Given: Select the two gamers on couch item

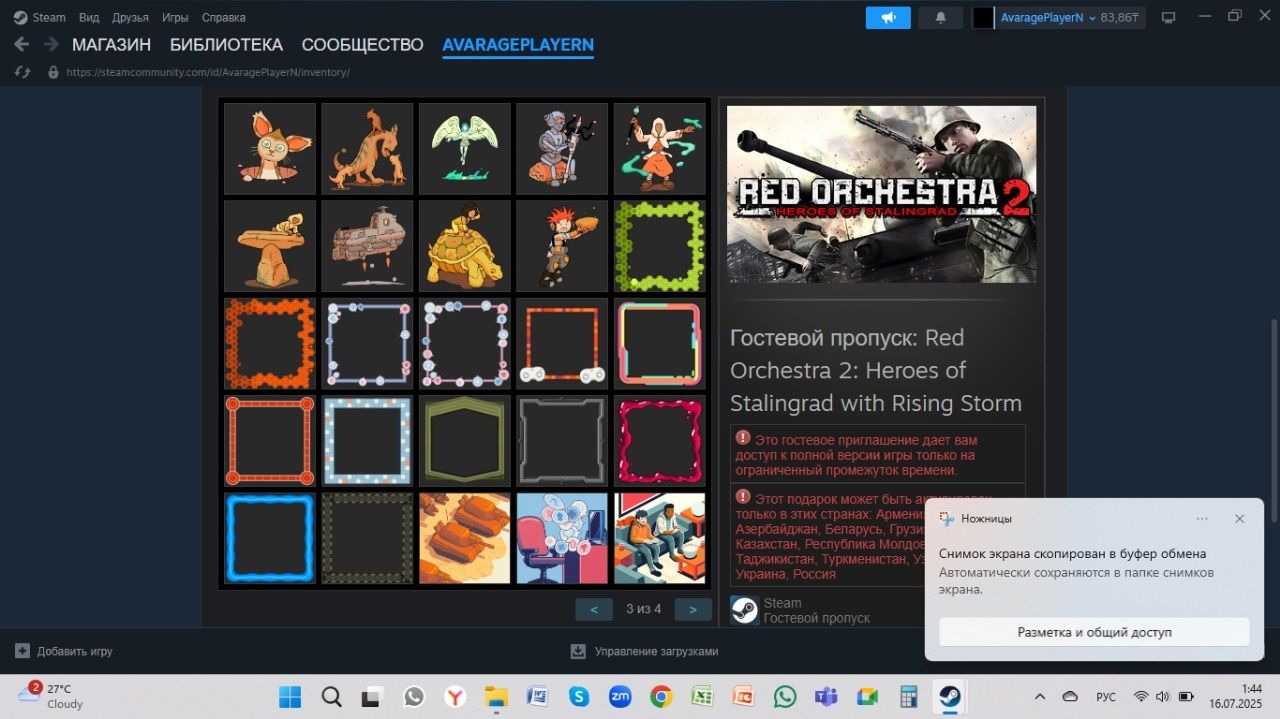Looking at the screenshot, I should tap(660, 537).
